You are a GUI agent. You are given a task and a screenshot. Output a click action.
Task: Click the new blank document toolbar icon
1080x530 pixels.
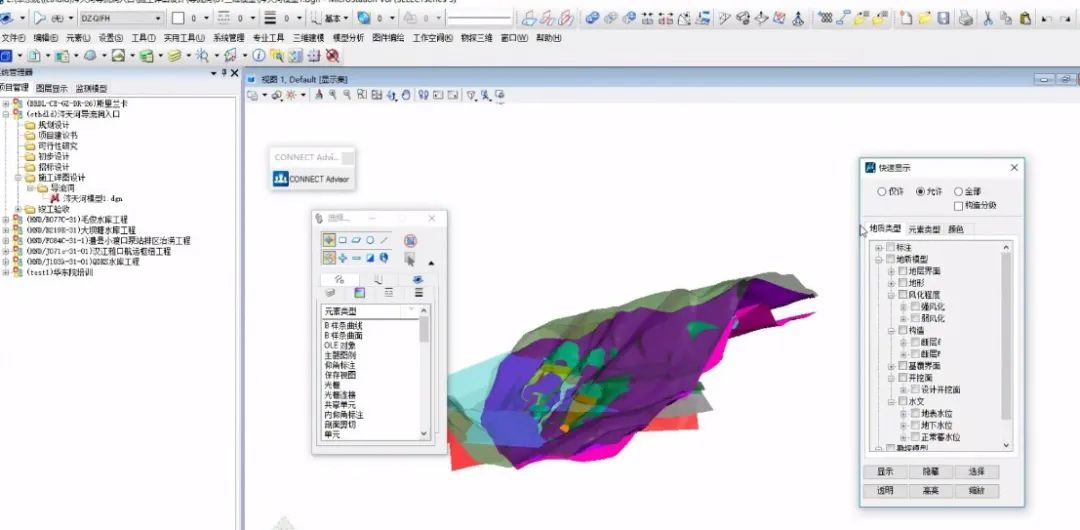905,18
